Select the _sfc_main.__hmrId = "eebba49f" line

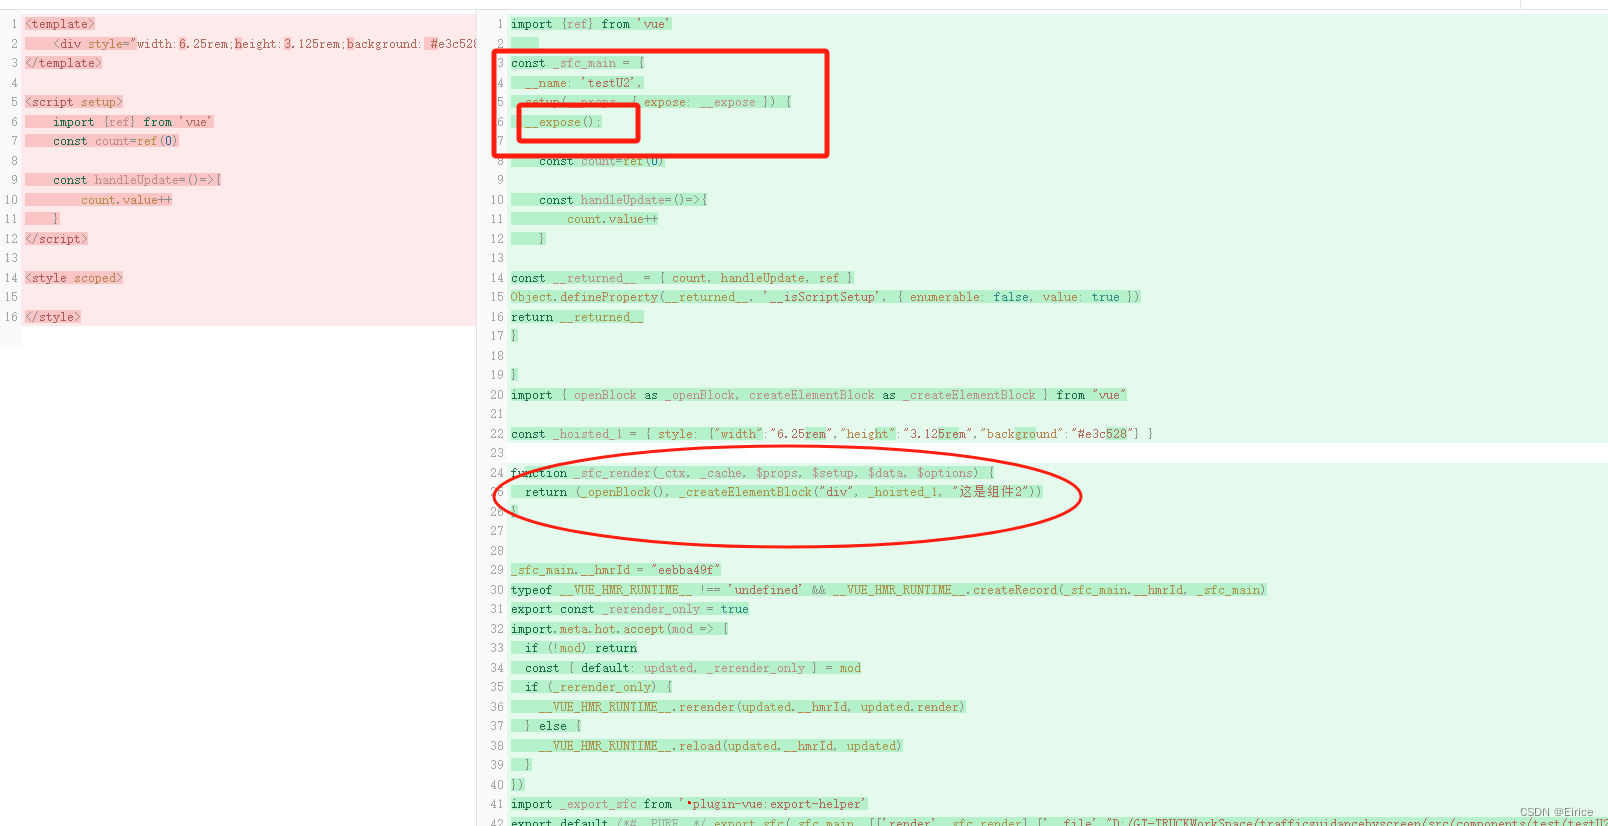coord(616,570)
